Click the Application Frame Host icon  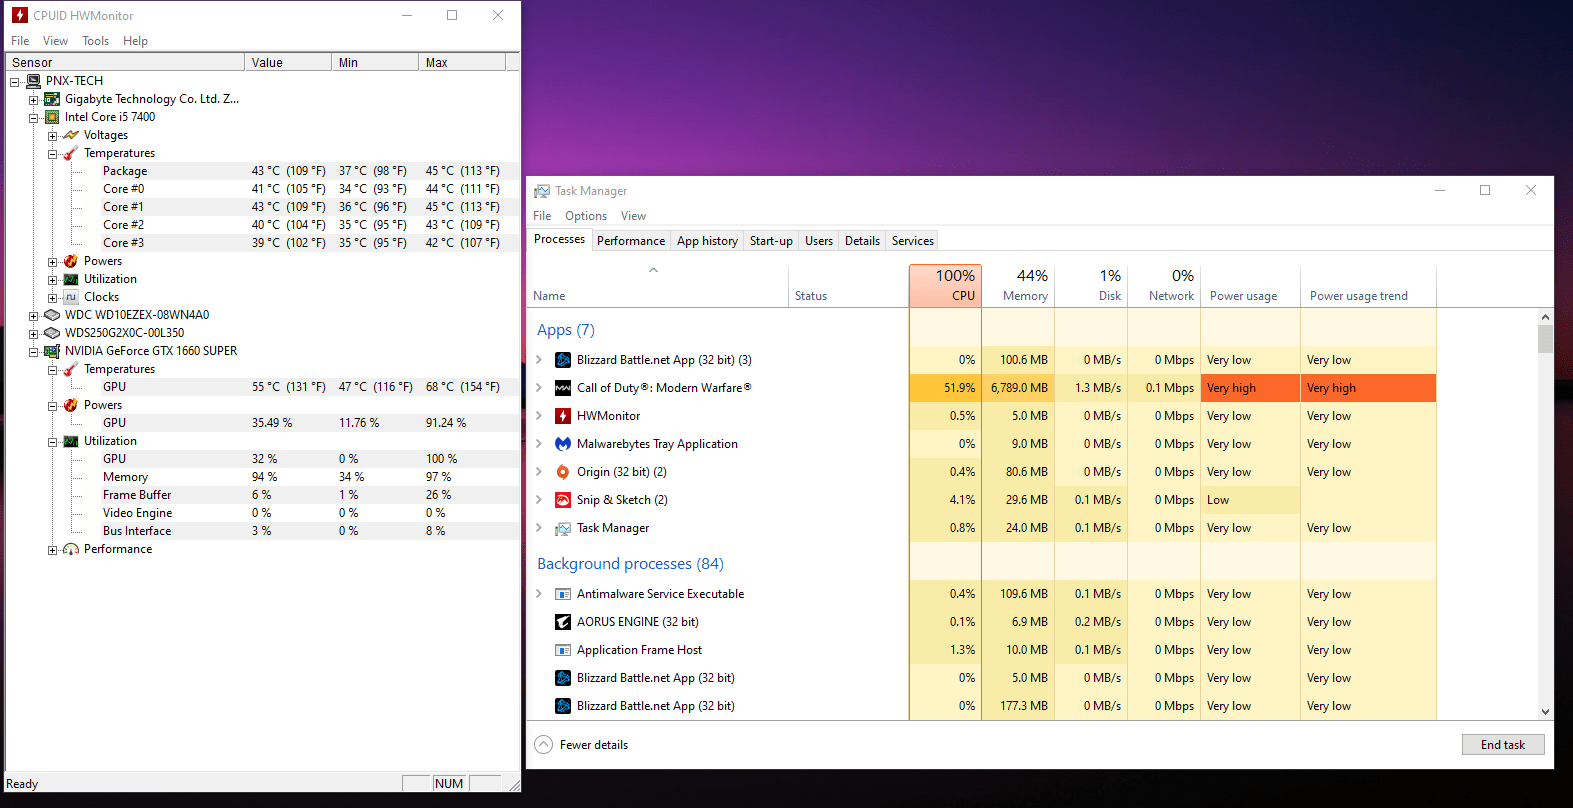click(563, 650)
